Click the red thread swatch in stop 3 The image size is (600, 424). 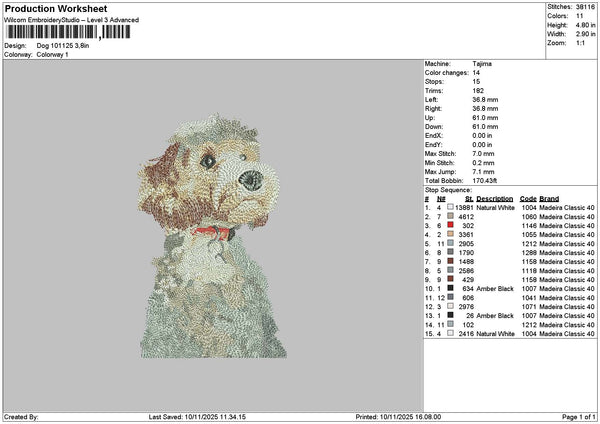(450, 225)
